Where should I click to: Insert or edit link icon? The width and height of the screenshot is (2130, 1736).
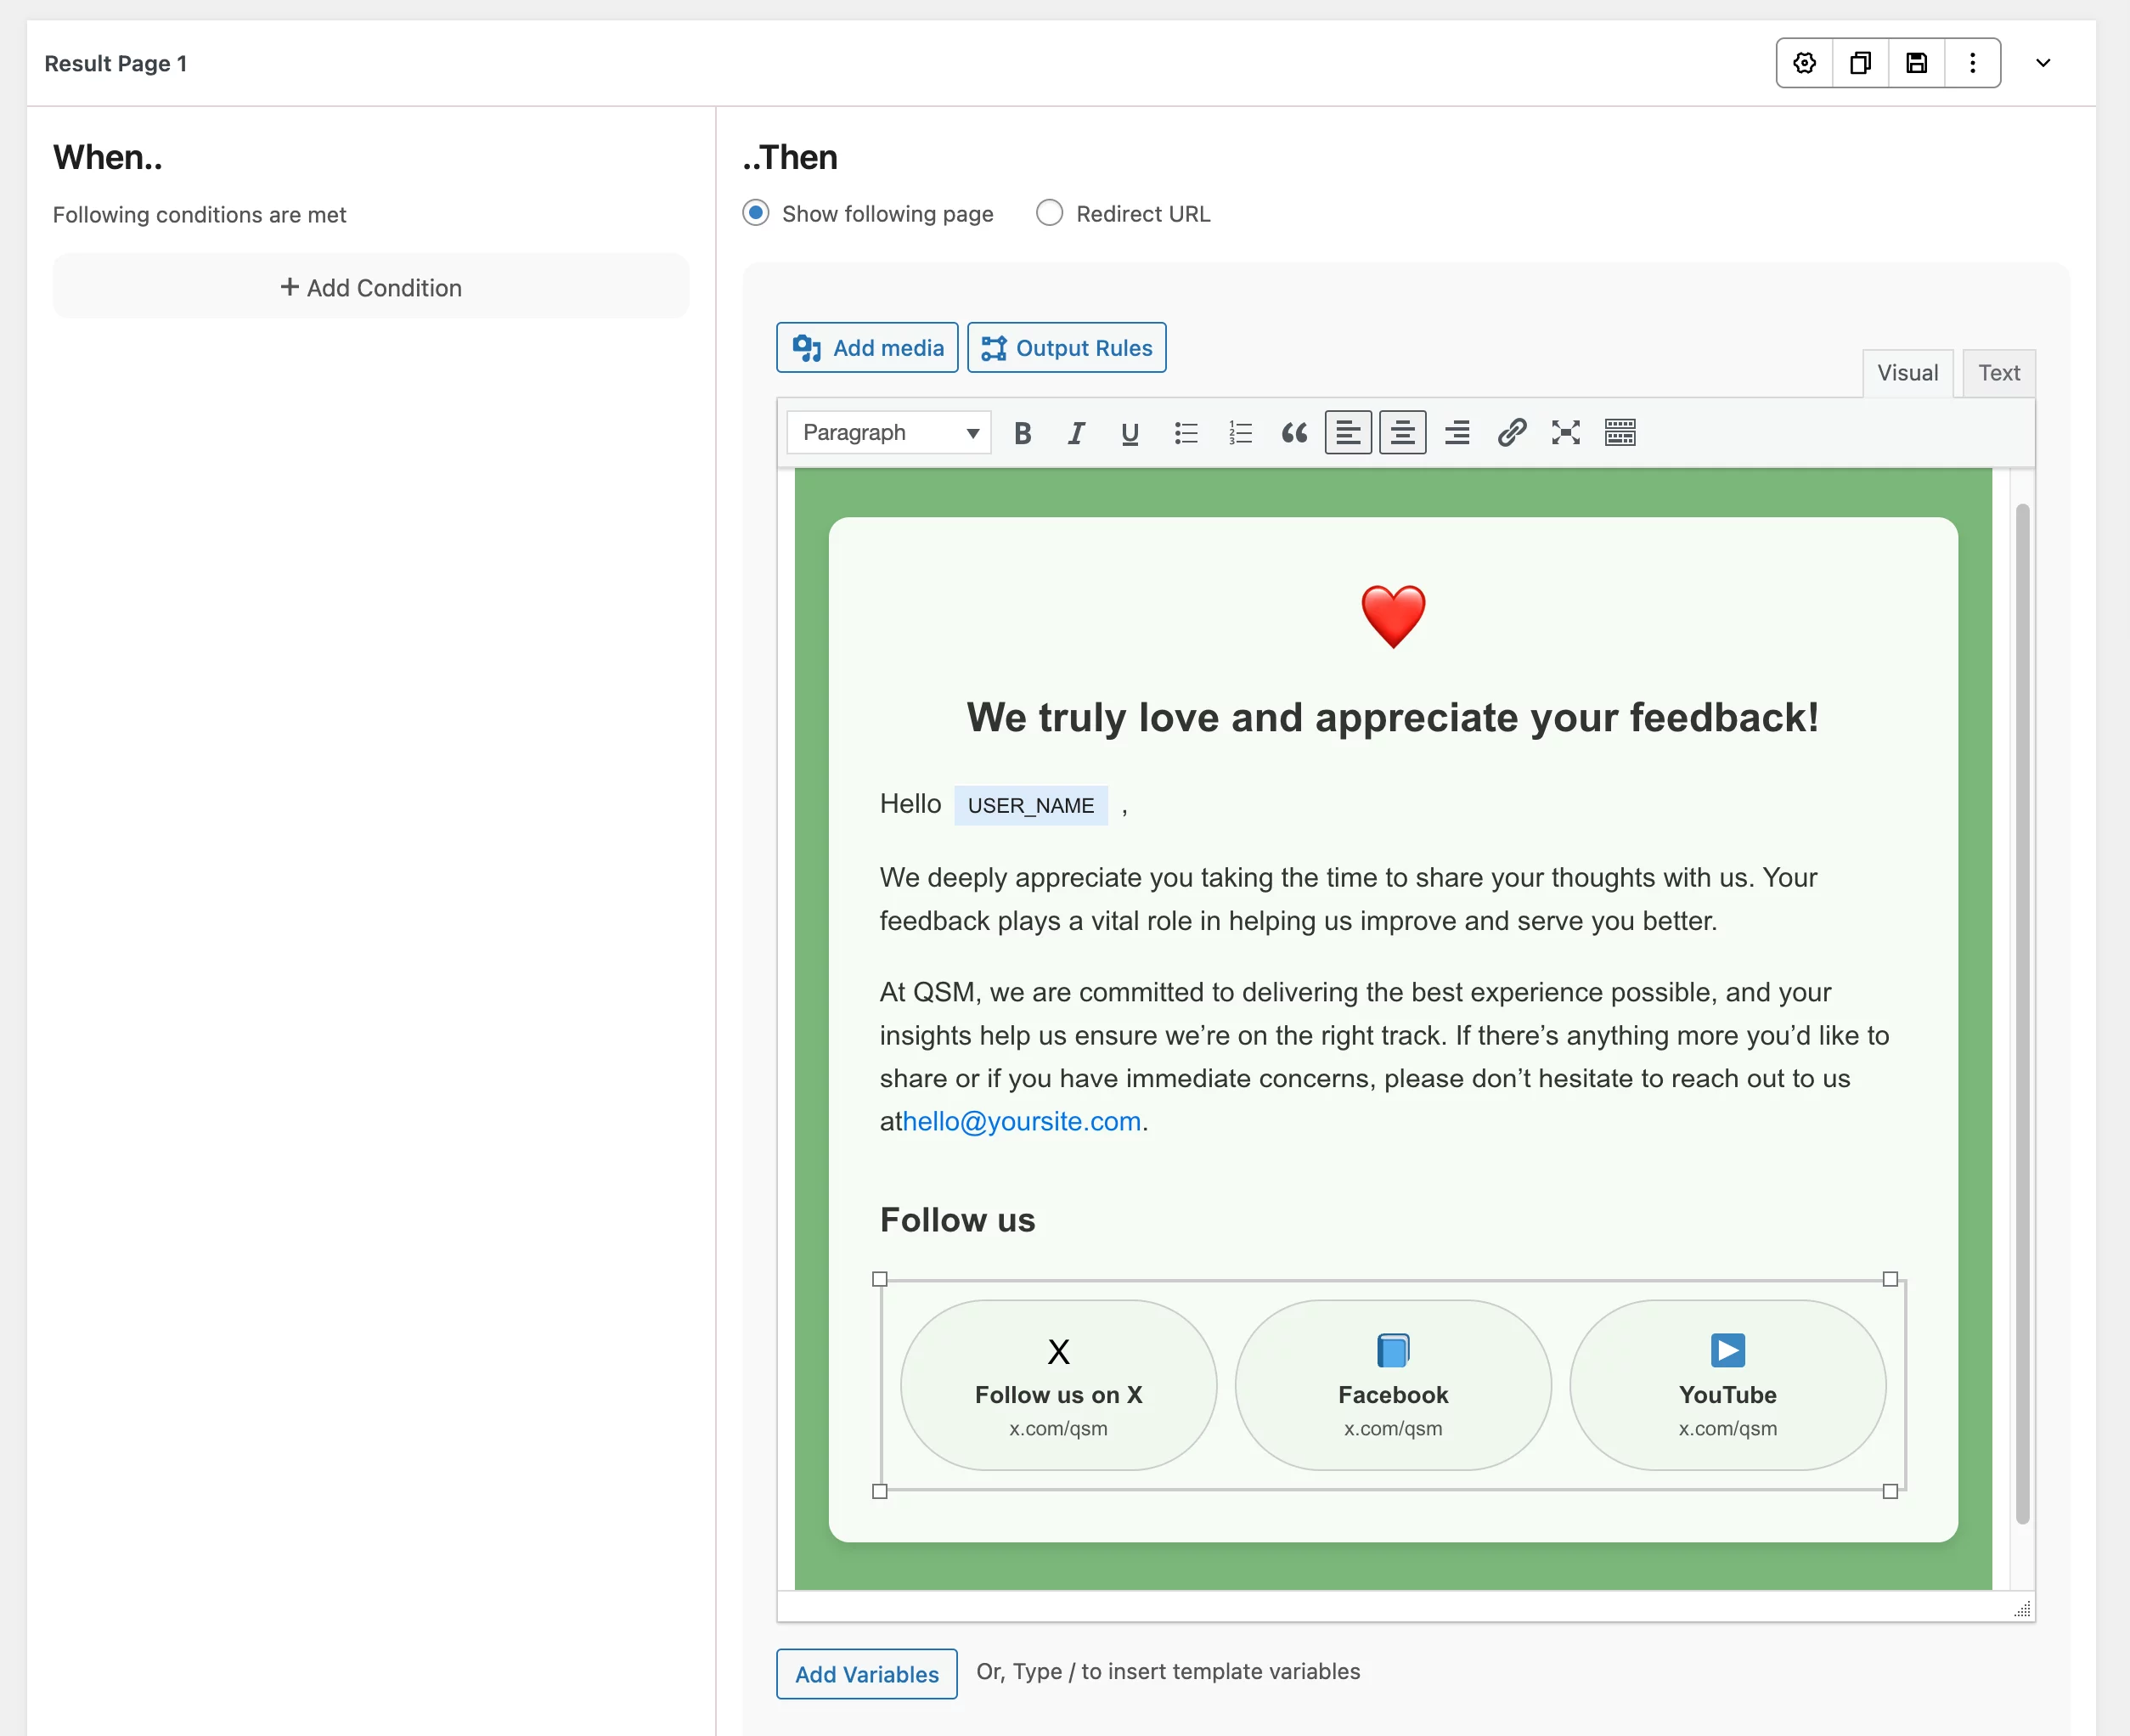[1511, 432]
